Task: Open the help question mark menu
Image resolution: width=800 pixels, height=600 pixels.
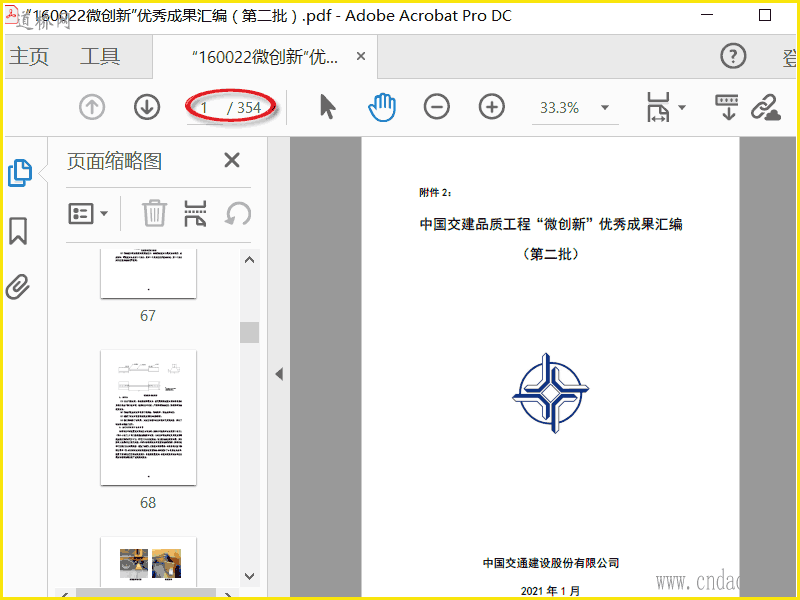Action: [733, 56]
